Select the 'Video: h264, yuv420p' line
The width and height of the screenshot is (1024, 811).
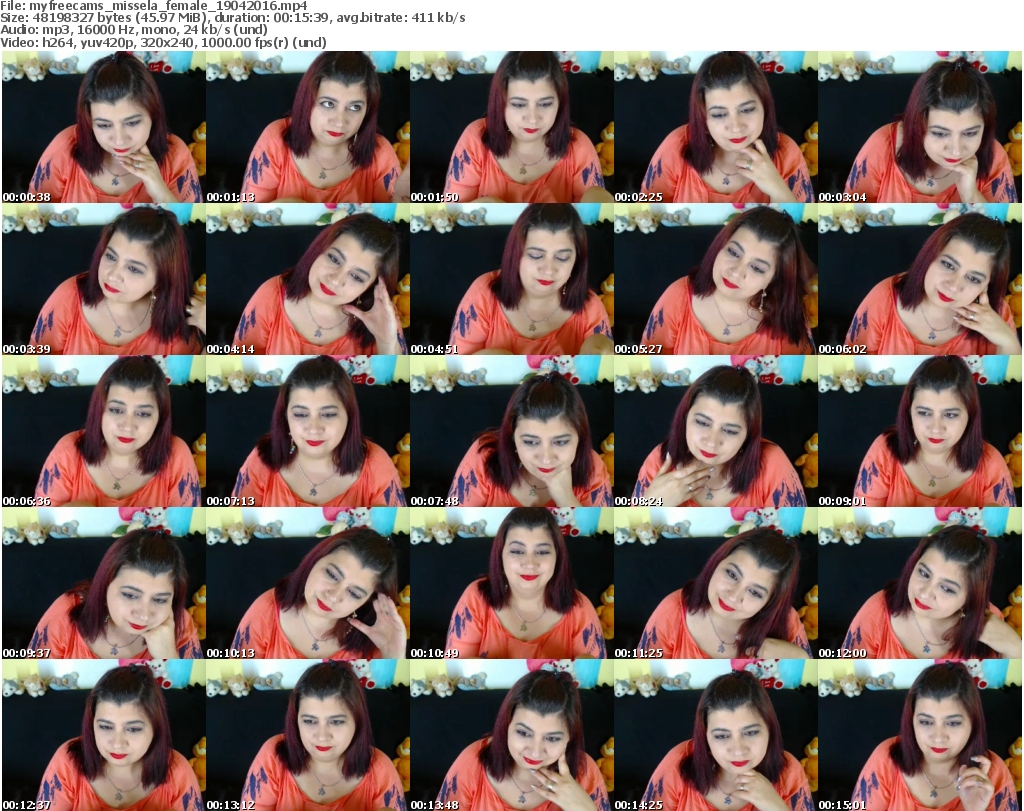coord(163,42)
